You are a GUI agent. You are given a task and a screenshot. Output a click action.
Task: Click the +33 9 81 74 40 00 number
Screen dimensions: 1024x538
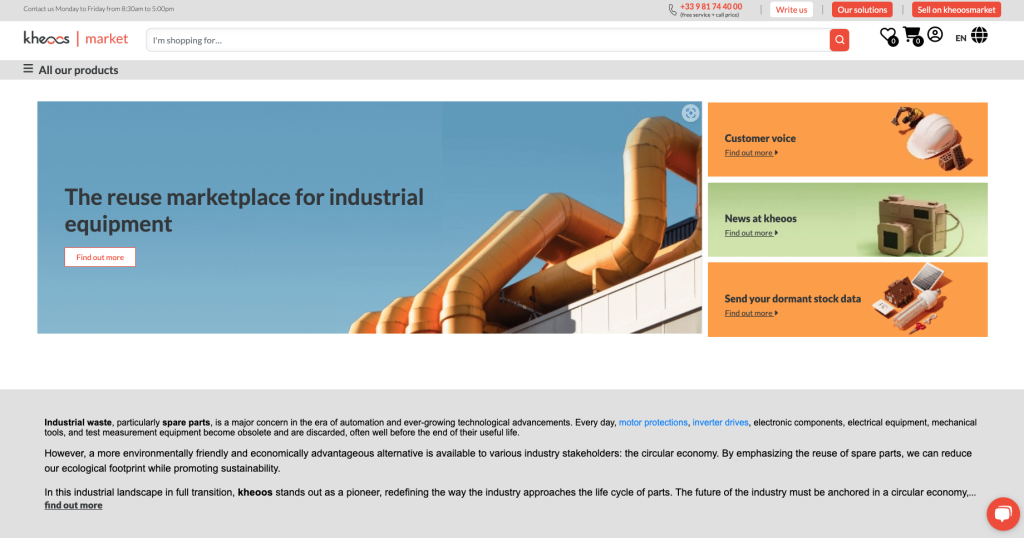click(x=711, y=7)
